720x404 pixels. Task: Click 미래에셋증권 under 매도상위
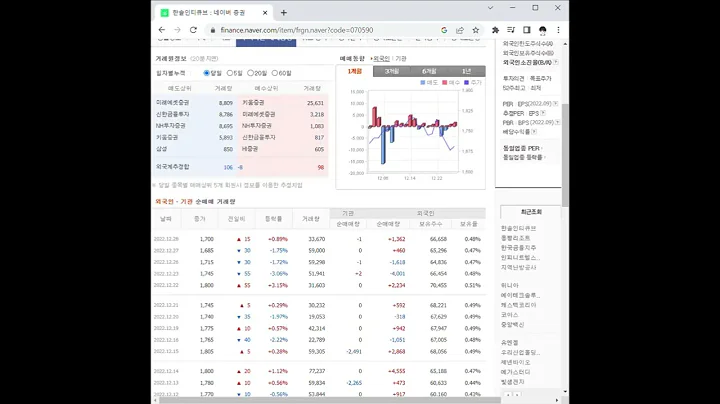point(172,103)
